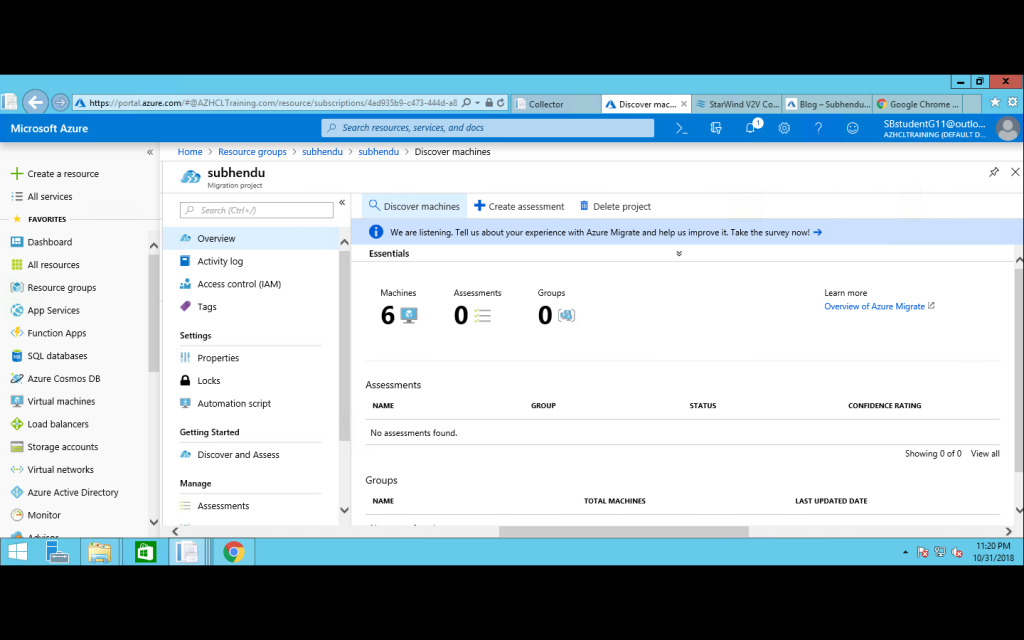Go to Resource groups breadcrumb link
The image size is (1024, 640).
click(252, 152)
